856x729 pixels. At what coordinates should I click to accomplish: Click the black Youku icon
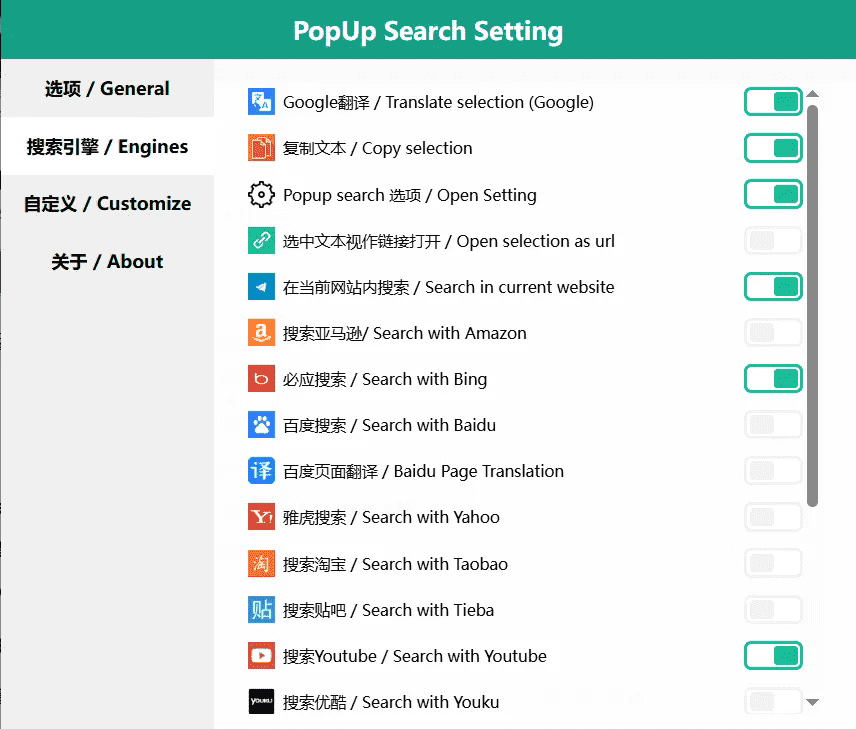261,701
